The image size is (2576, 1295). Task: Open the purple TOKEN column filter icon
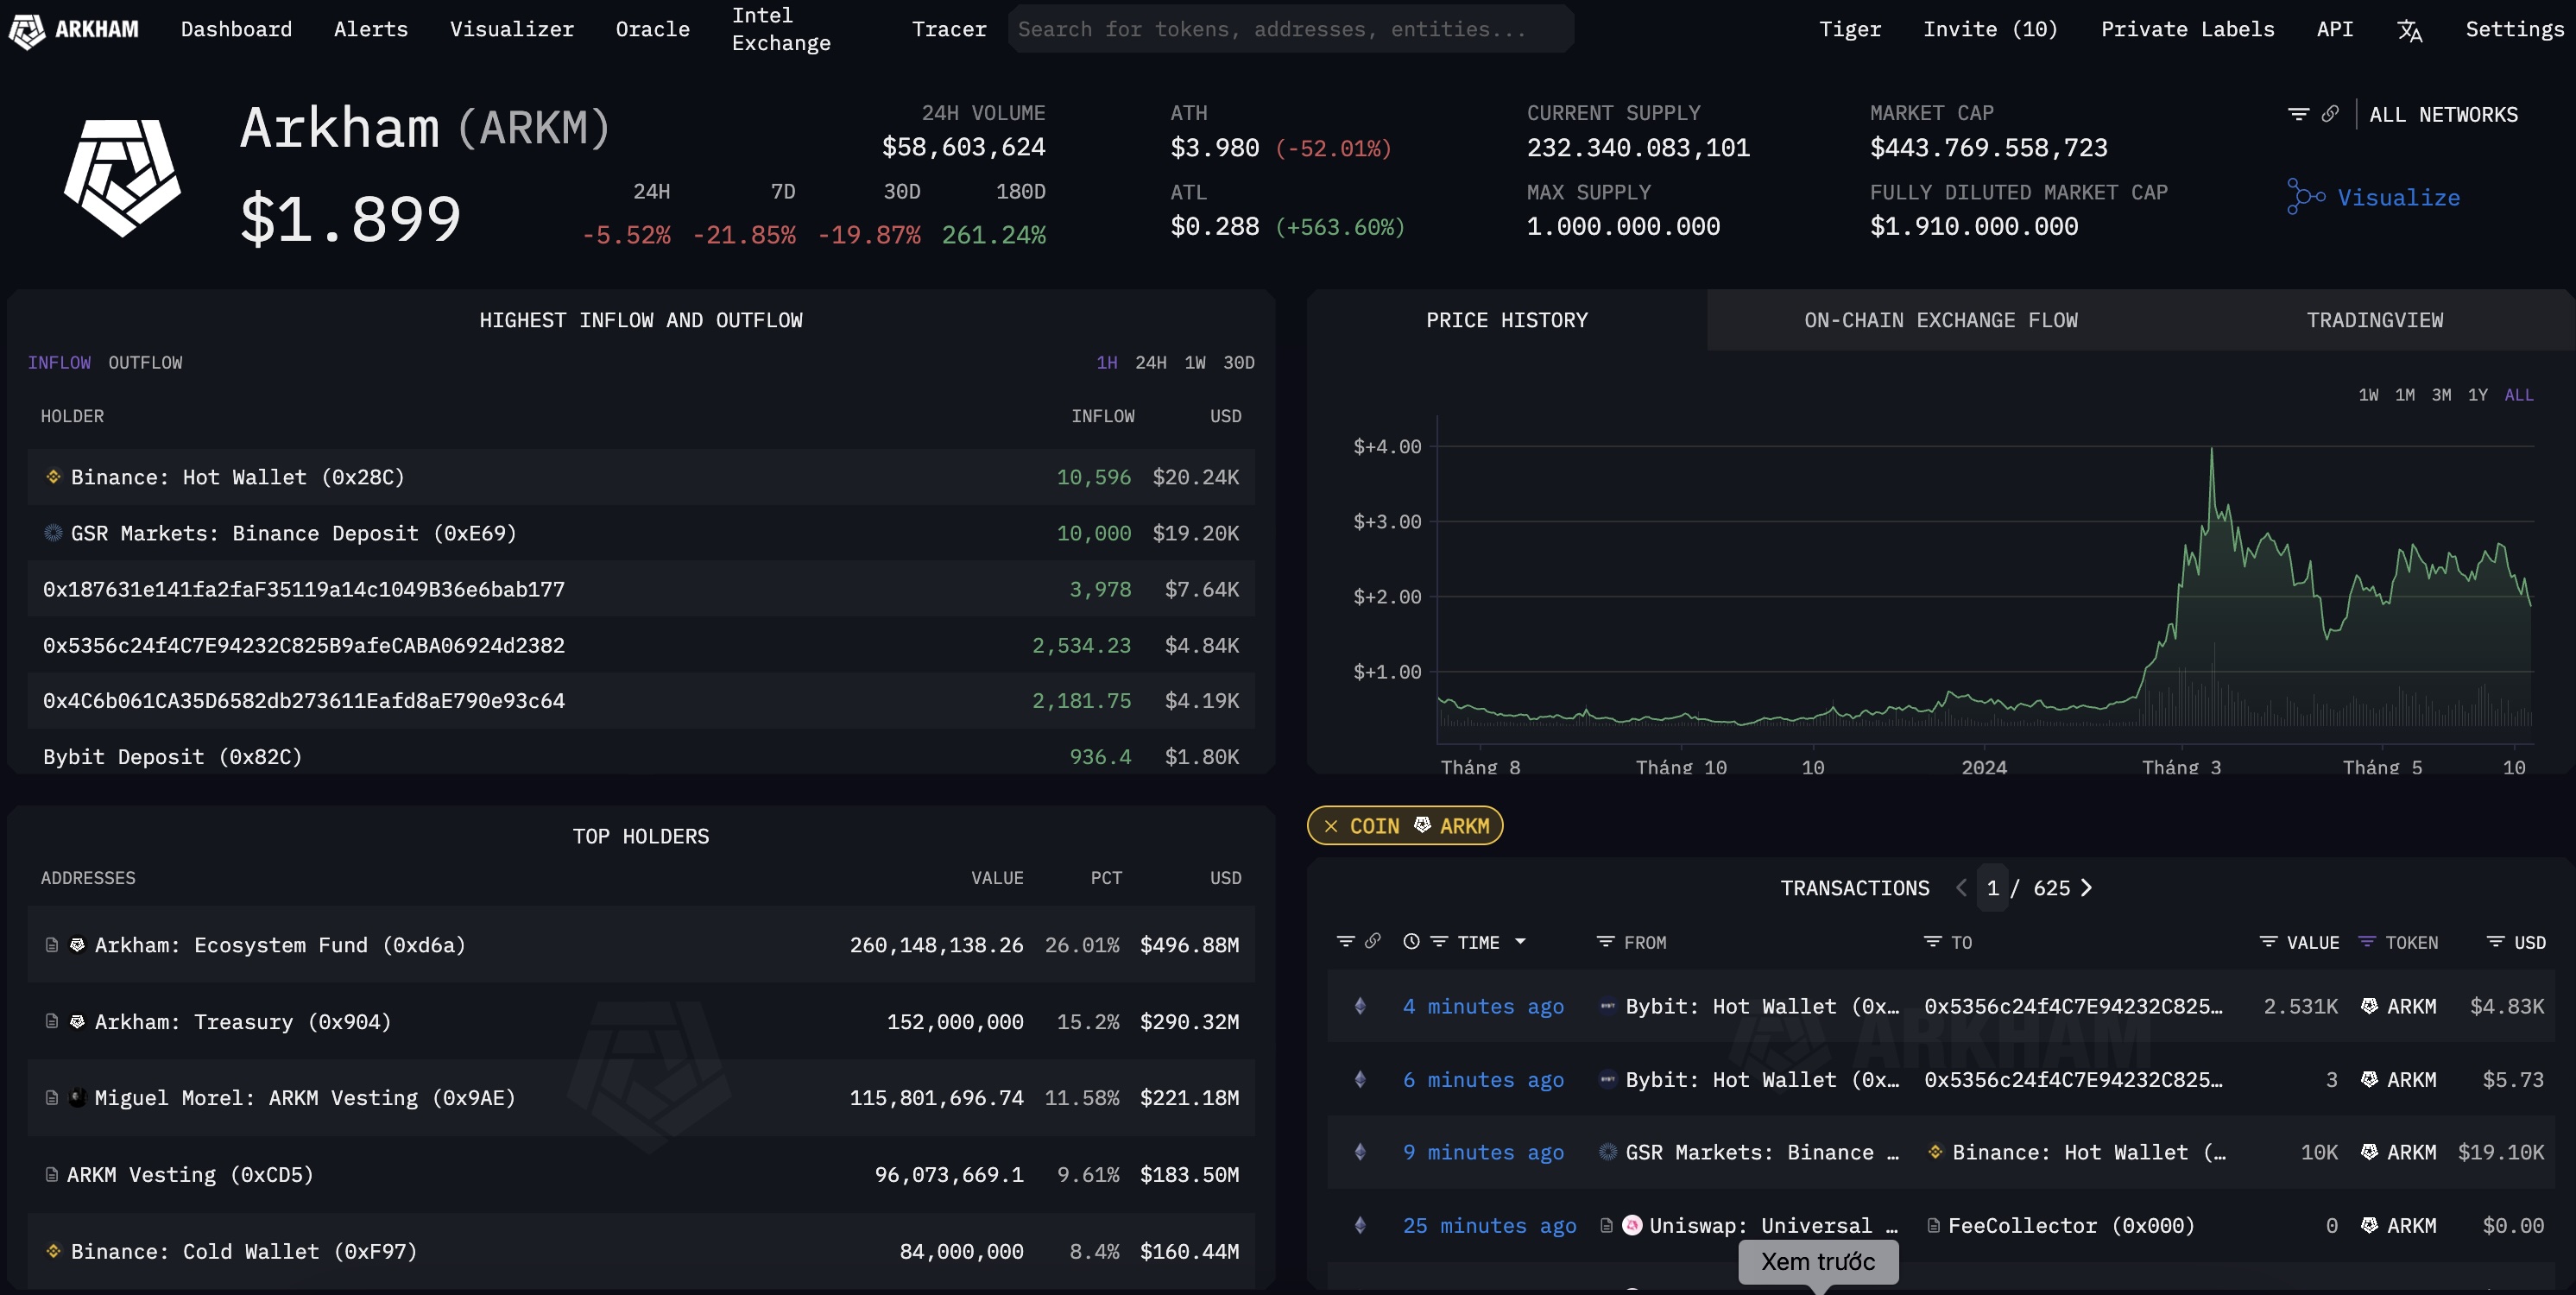[2366, 942]
